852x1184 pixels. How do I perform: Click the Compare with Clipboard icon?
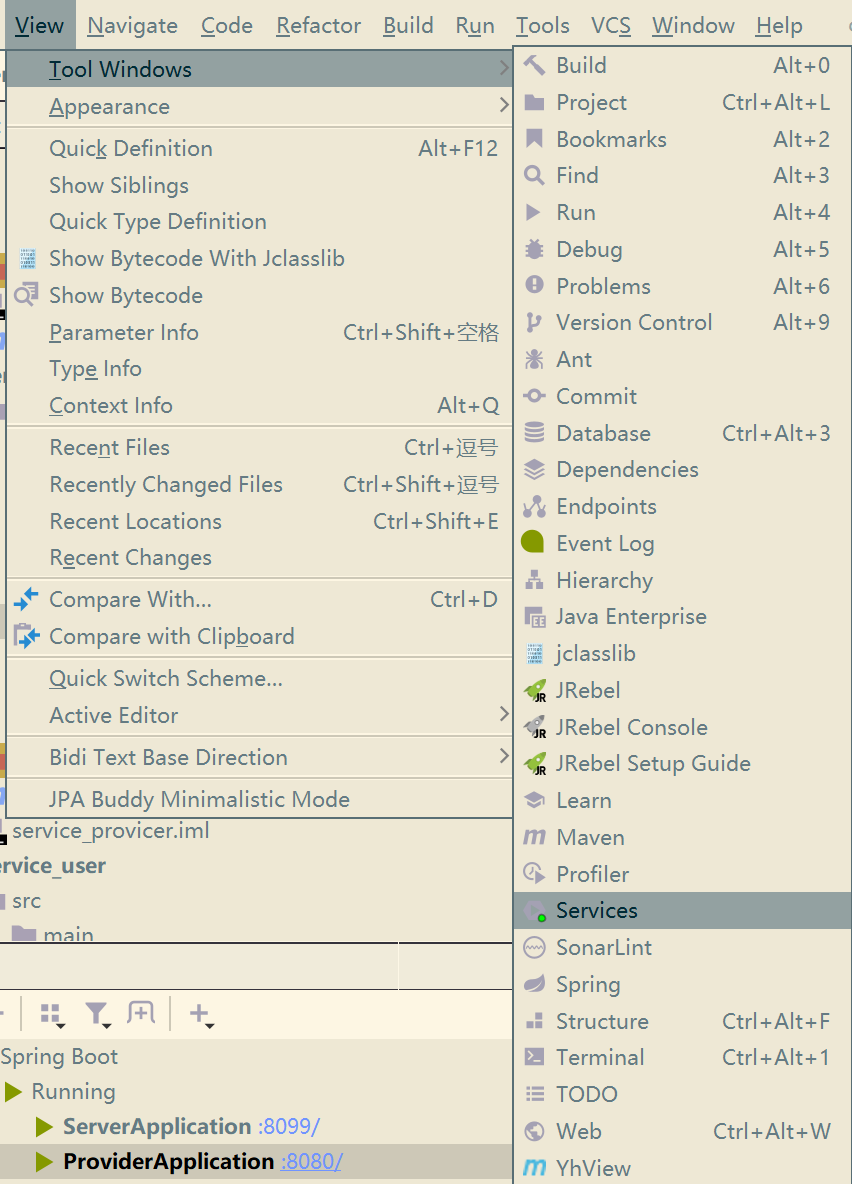pos(26,636)
